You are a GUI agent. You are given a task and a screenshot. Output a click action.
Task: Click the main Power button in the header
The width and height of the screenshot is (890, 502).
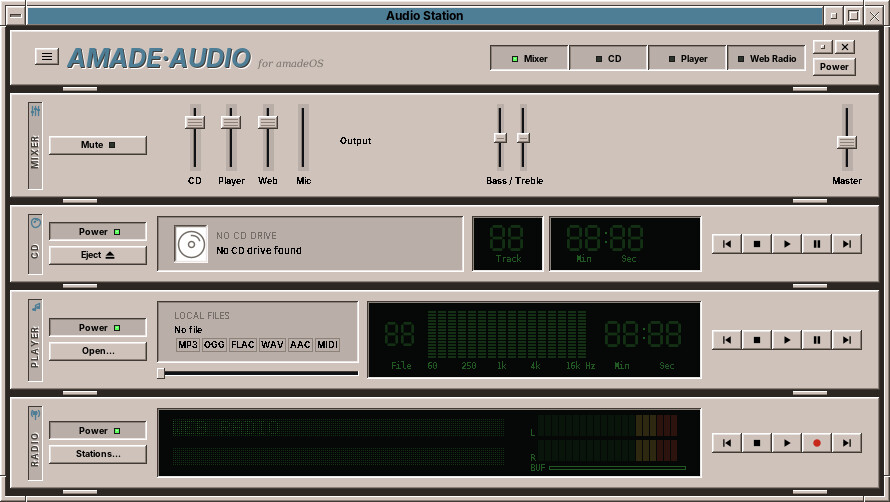(834, 66)
